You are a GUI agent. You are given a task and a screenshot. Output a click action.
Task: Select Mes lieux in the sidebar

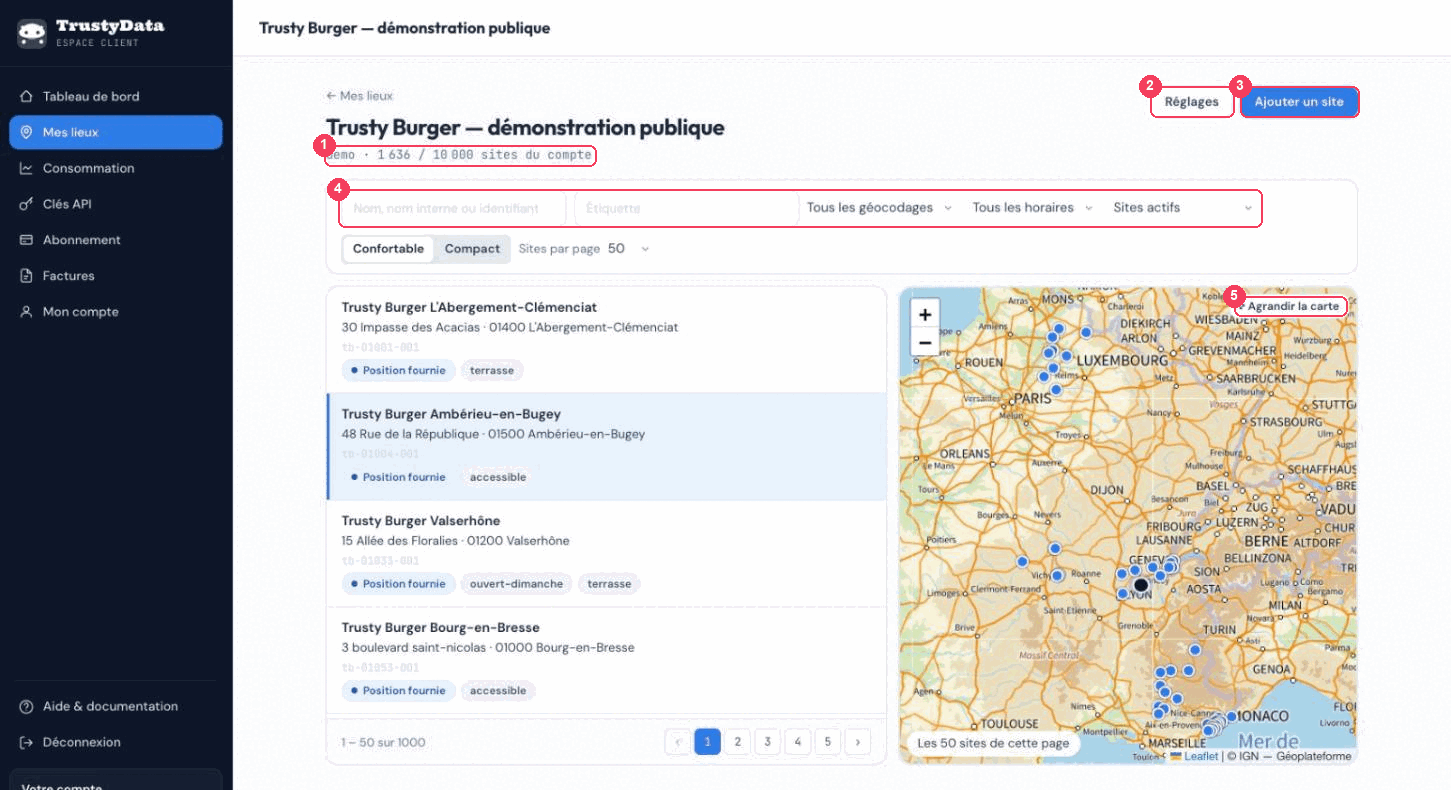(116, 132)
